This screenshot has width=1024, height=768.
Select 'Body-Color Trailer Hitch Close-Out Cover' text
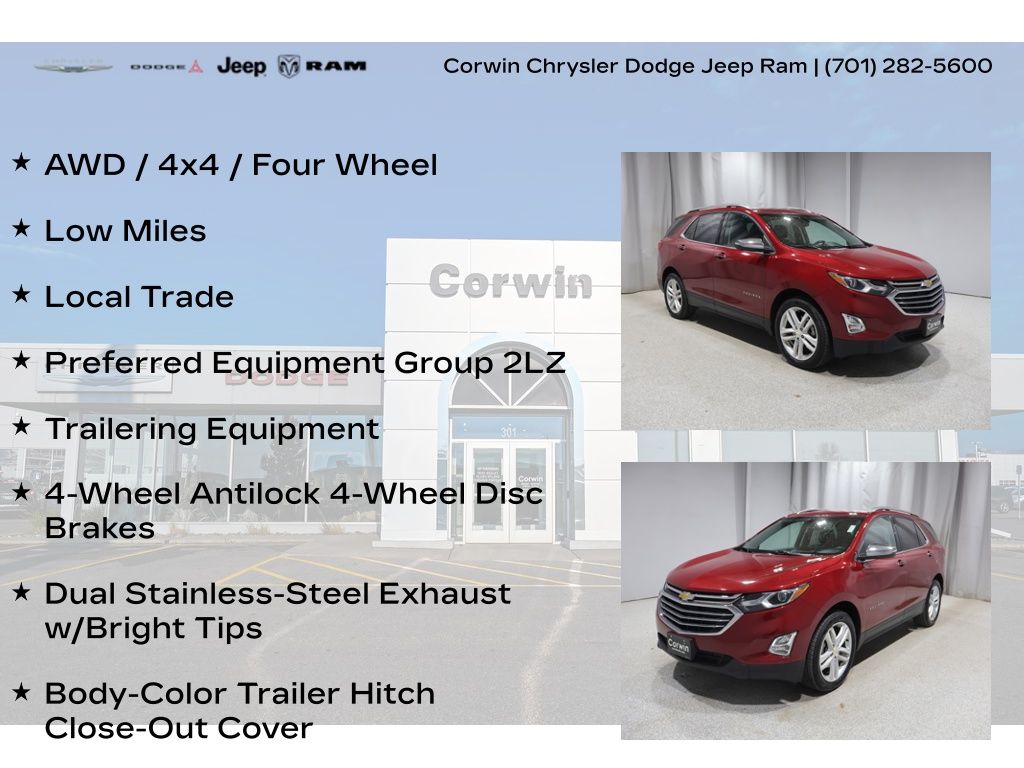(240, 711)
